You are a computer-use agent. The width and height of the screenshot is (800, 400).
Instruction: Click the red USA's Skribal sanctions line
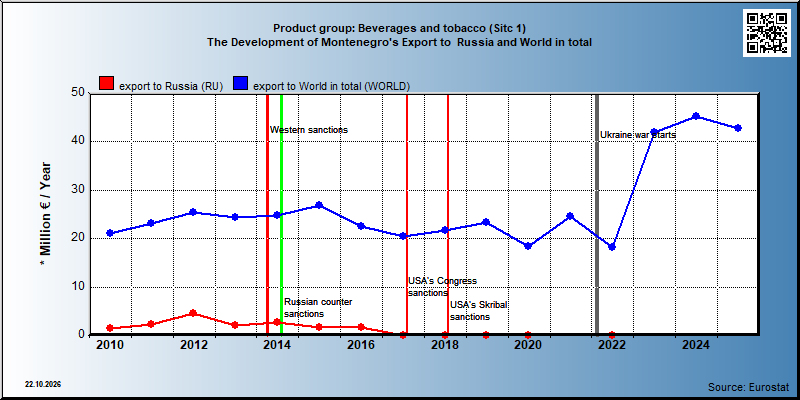pos(448,214)
